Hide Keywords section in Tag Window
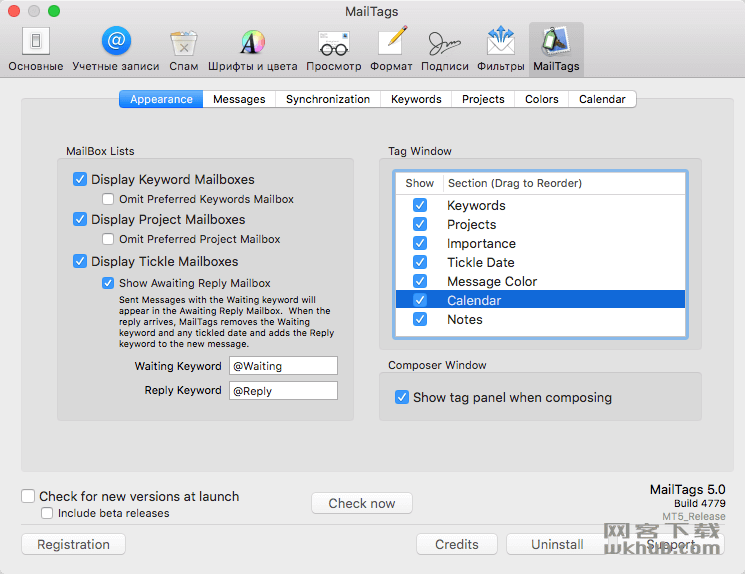The width and height of the screenshot is (745, 574). [x=420, y=205]
